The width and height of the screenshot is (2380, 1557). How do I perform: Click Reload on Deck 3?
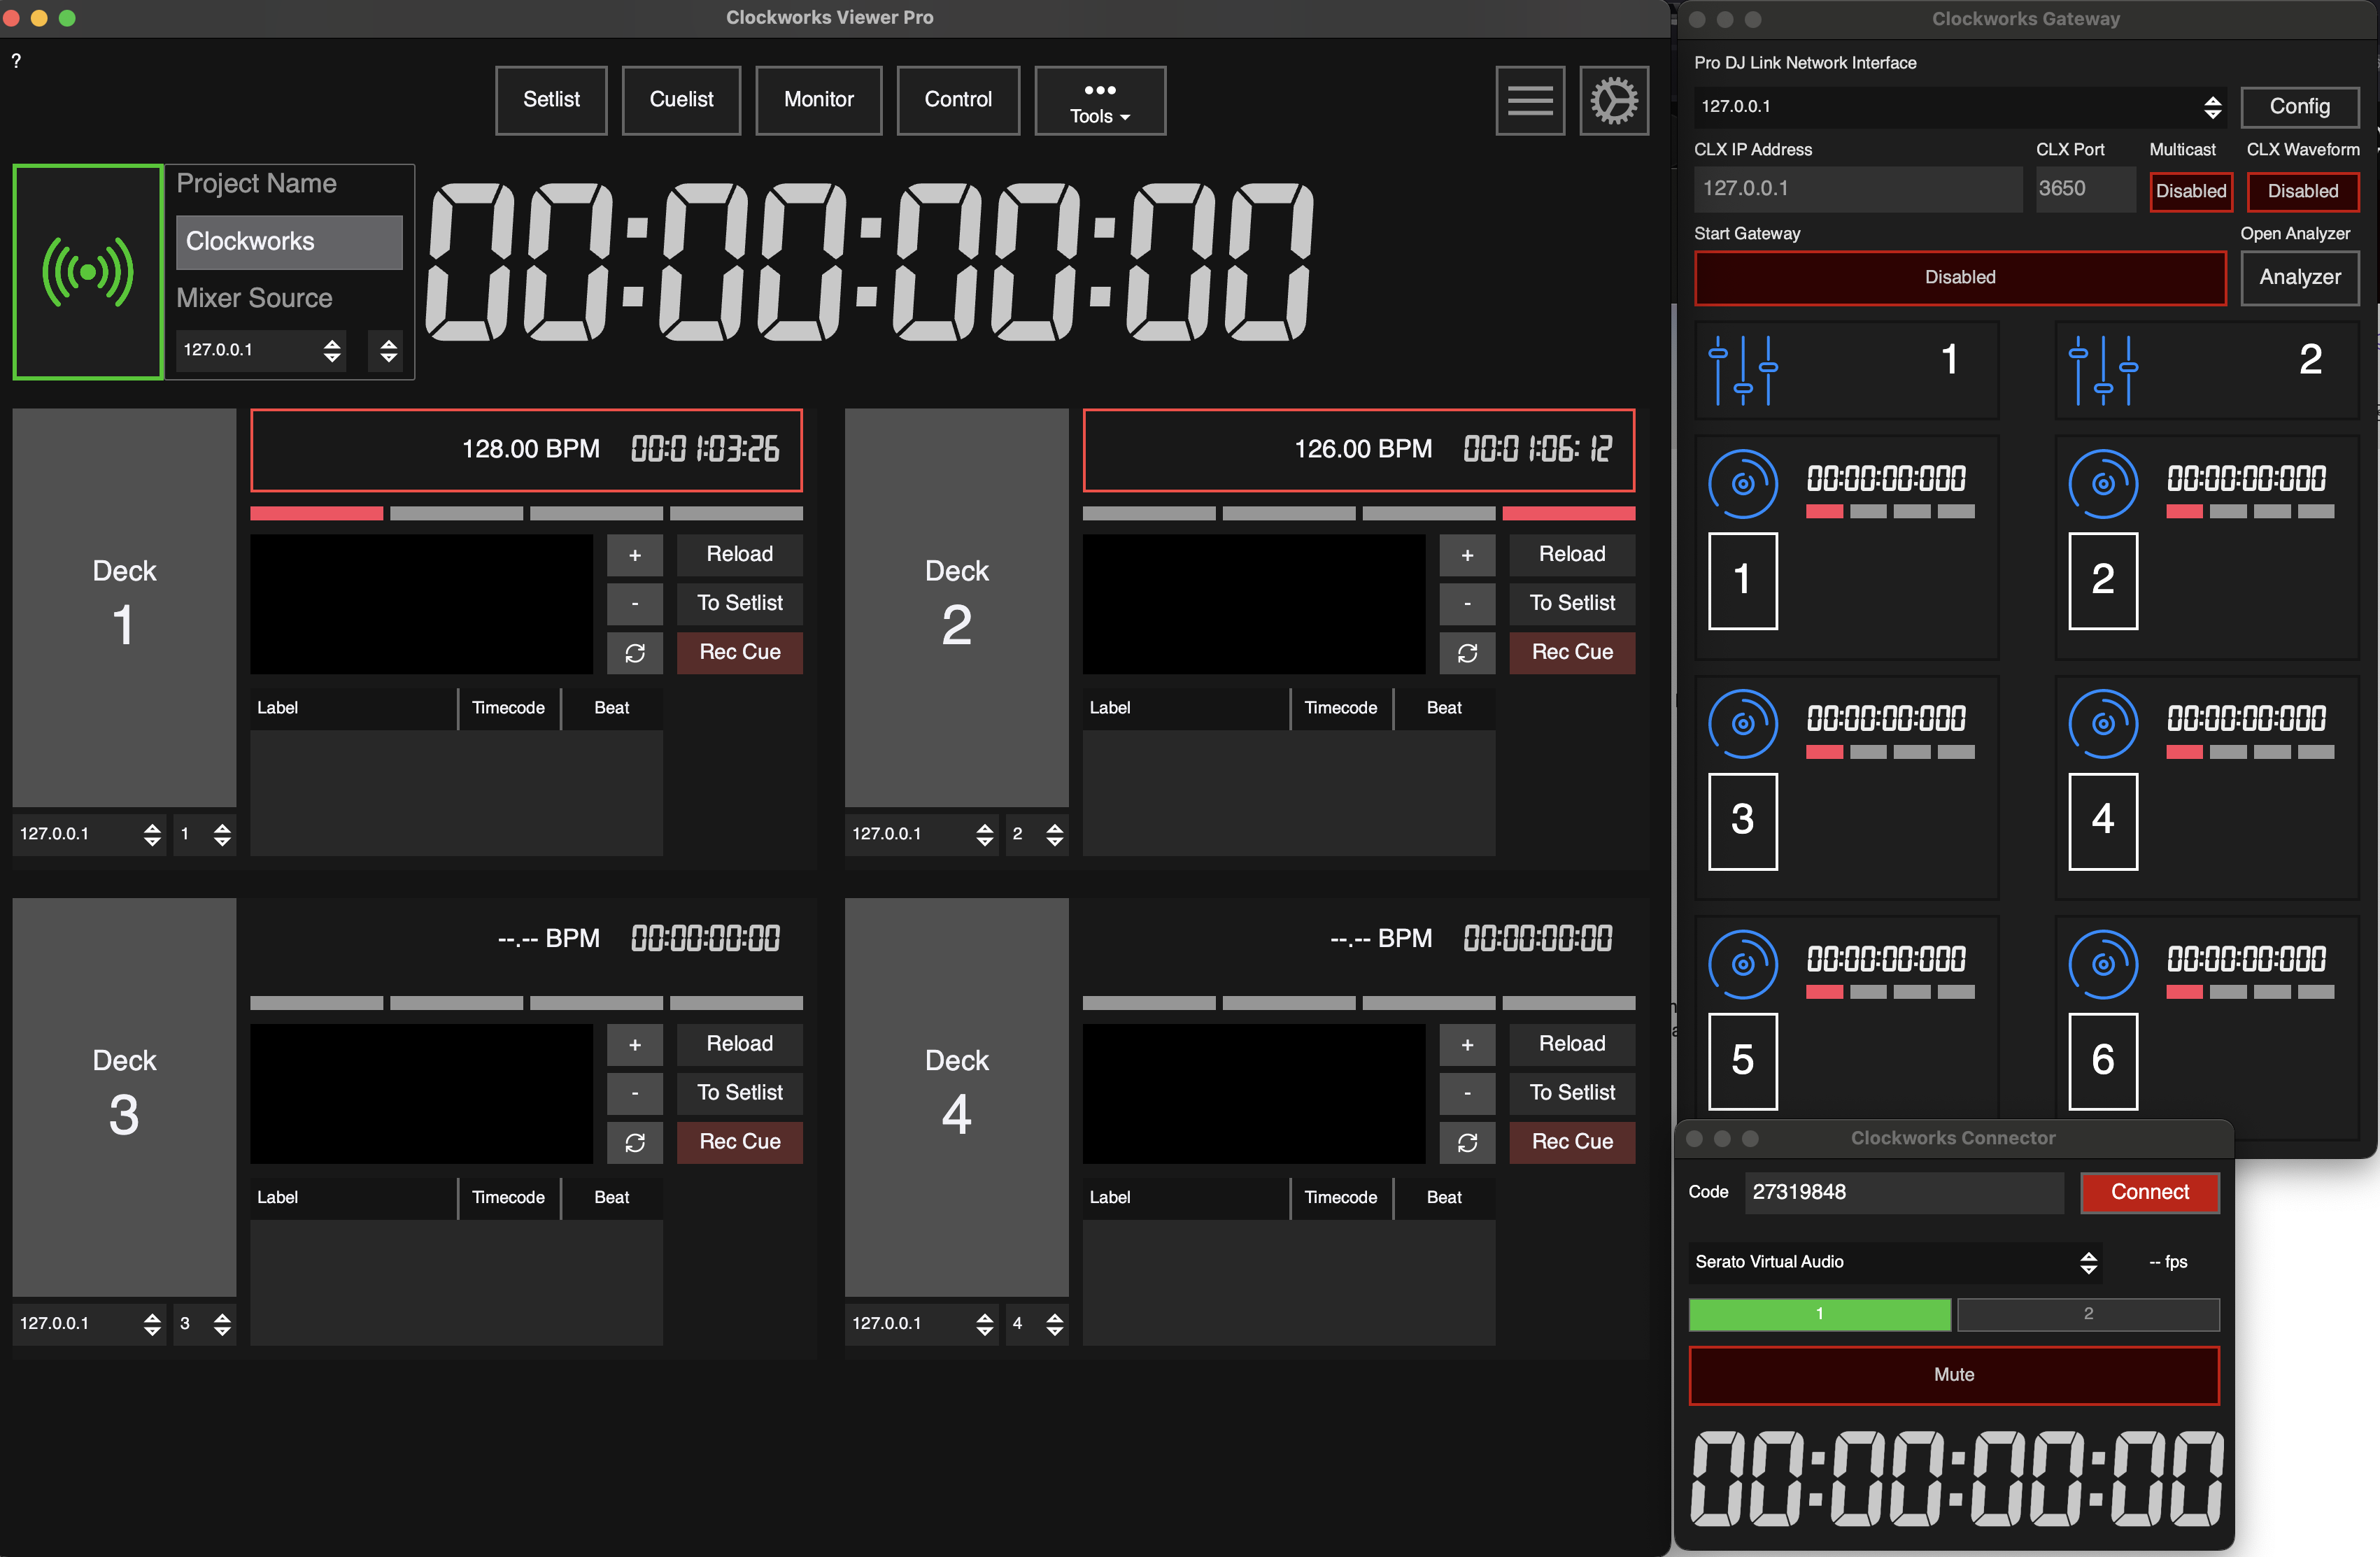coord(739,1044)
